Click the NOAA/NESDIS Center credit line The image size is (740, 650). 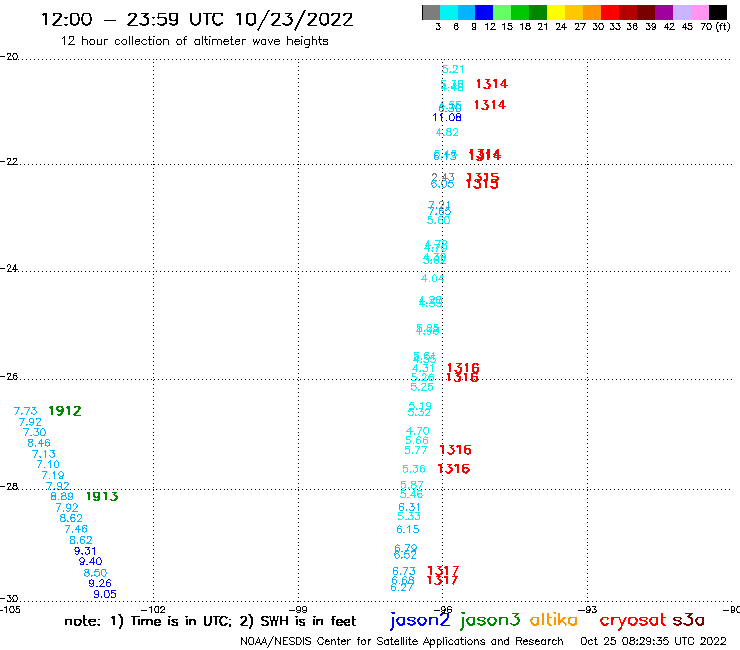coord(402,641)
